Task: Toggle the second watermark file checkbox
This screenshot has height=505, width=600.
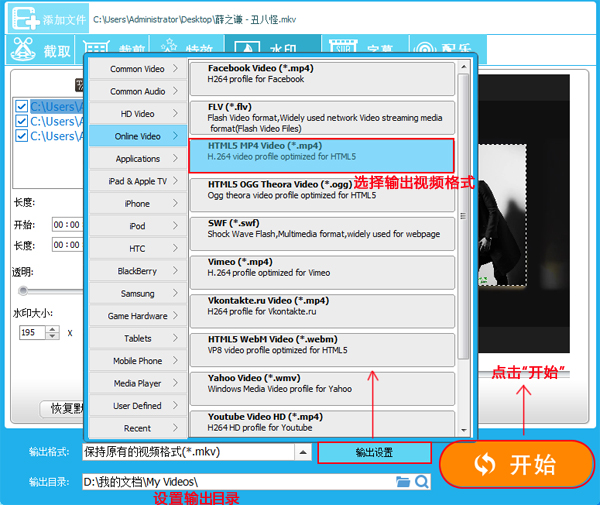Action: (22, 122)
